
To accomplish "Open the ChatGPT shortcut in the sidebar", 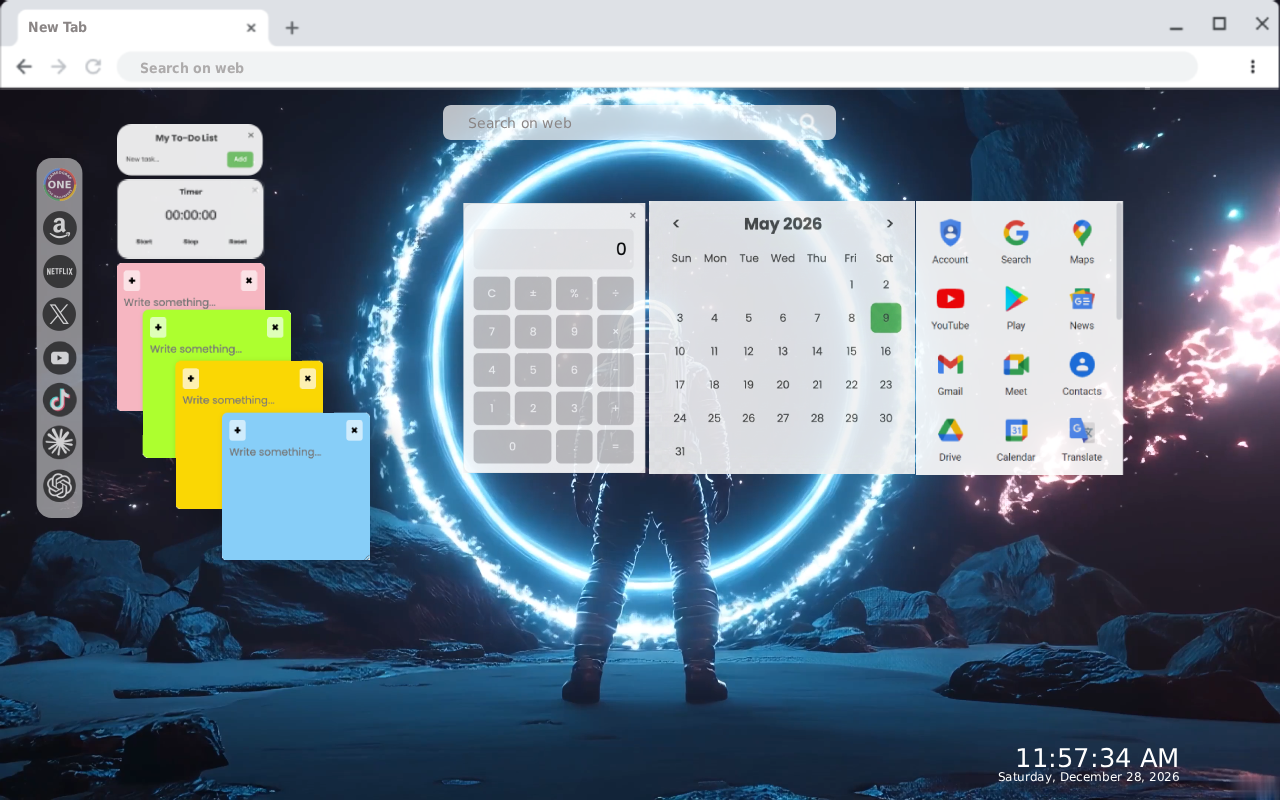I will click(59, 486).
